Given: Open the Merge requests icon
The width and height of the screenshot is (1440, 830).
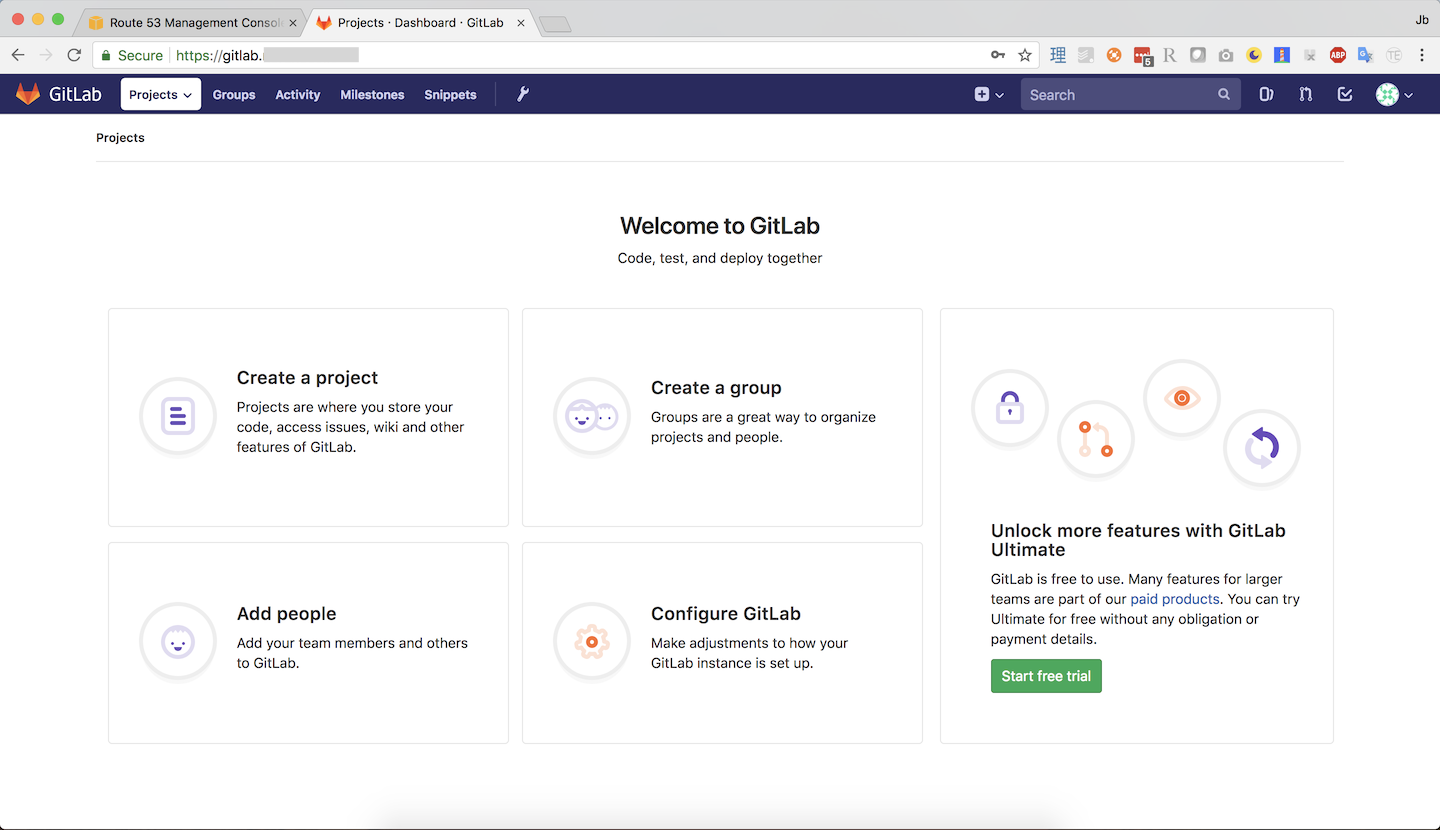Looking at the screenshot, I should (1305, 94).
